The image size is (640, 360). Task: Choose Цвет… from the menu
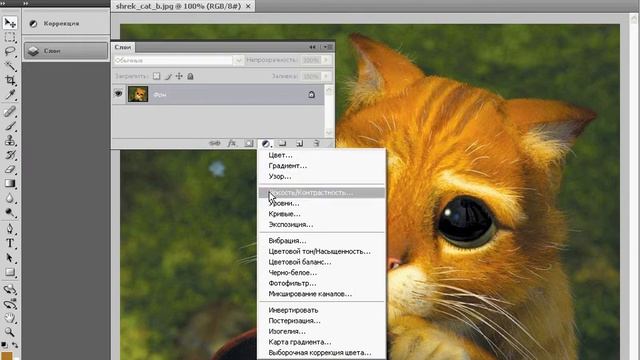tap(280, 155)
